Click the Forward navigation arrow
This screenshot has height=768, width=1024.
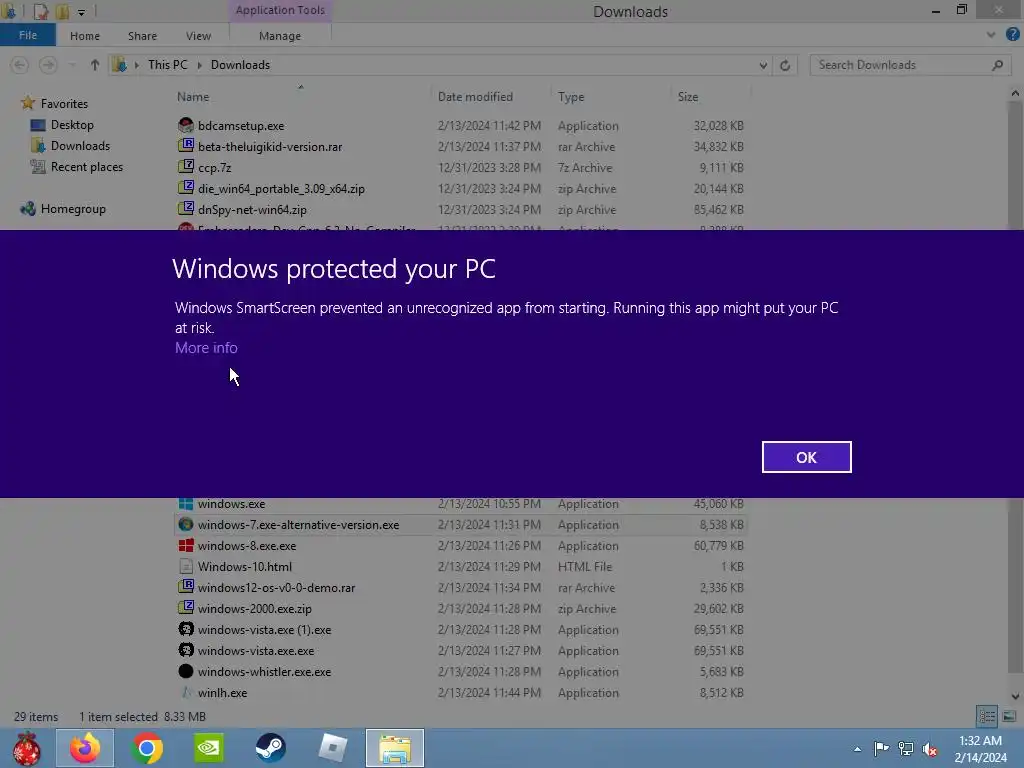48,65
